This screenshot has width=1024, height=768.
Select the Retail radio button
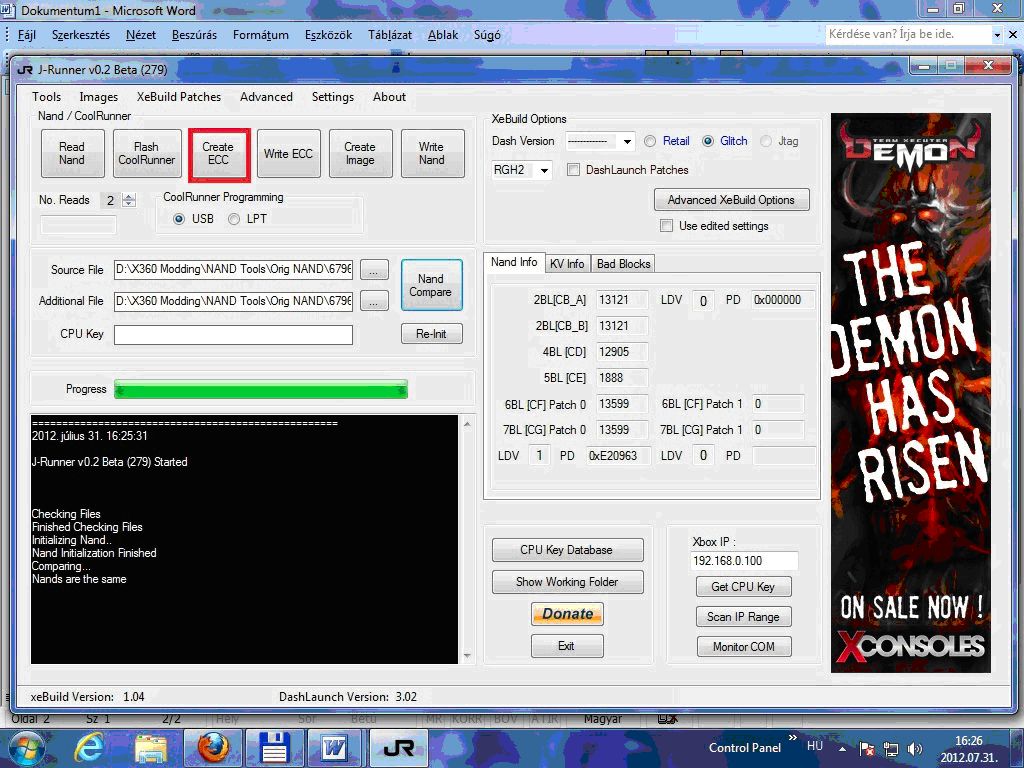pos(650,141)
